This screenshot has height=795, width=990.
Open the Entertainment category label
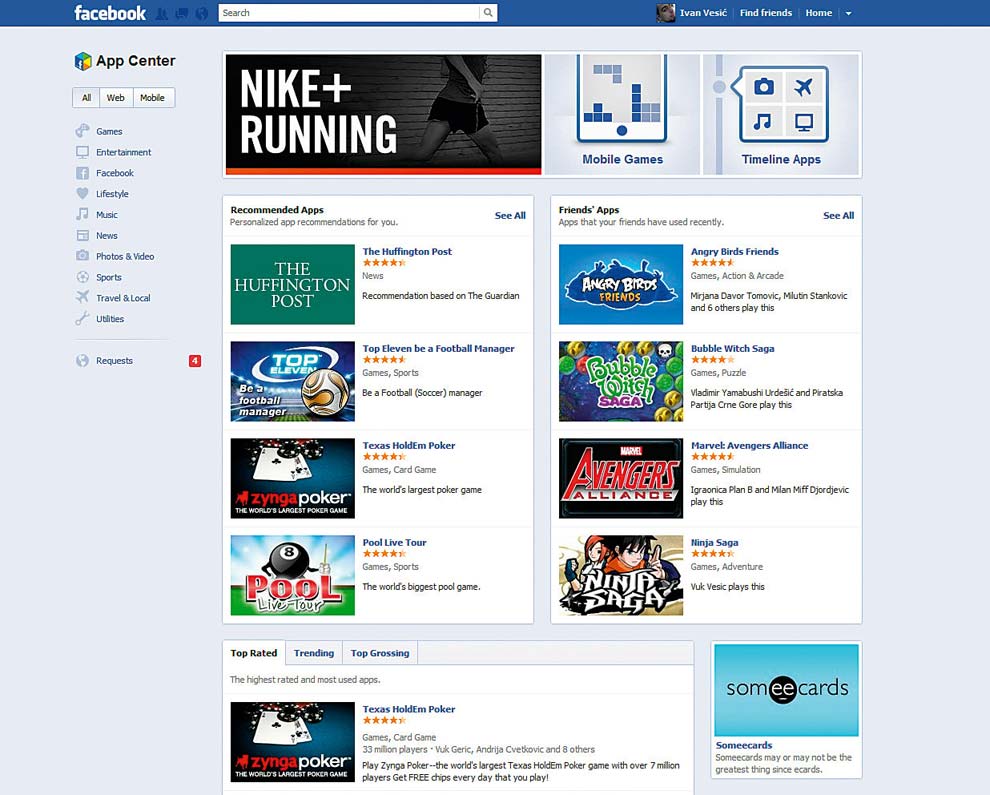click(x=124, y=152)
